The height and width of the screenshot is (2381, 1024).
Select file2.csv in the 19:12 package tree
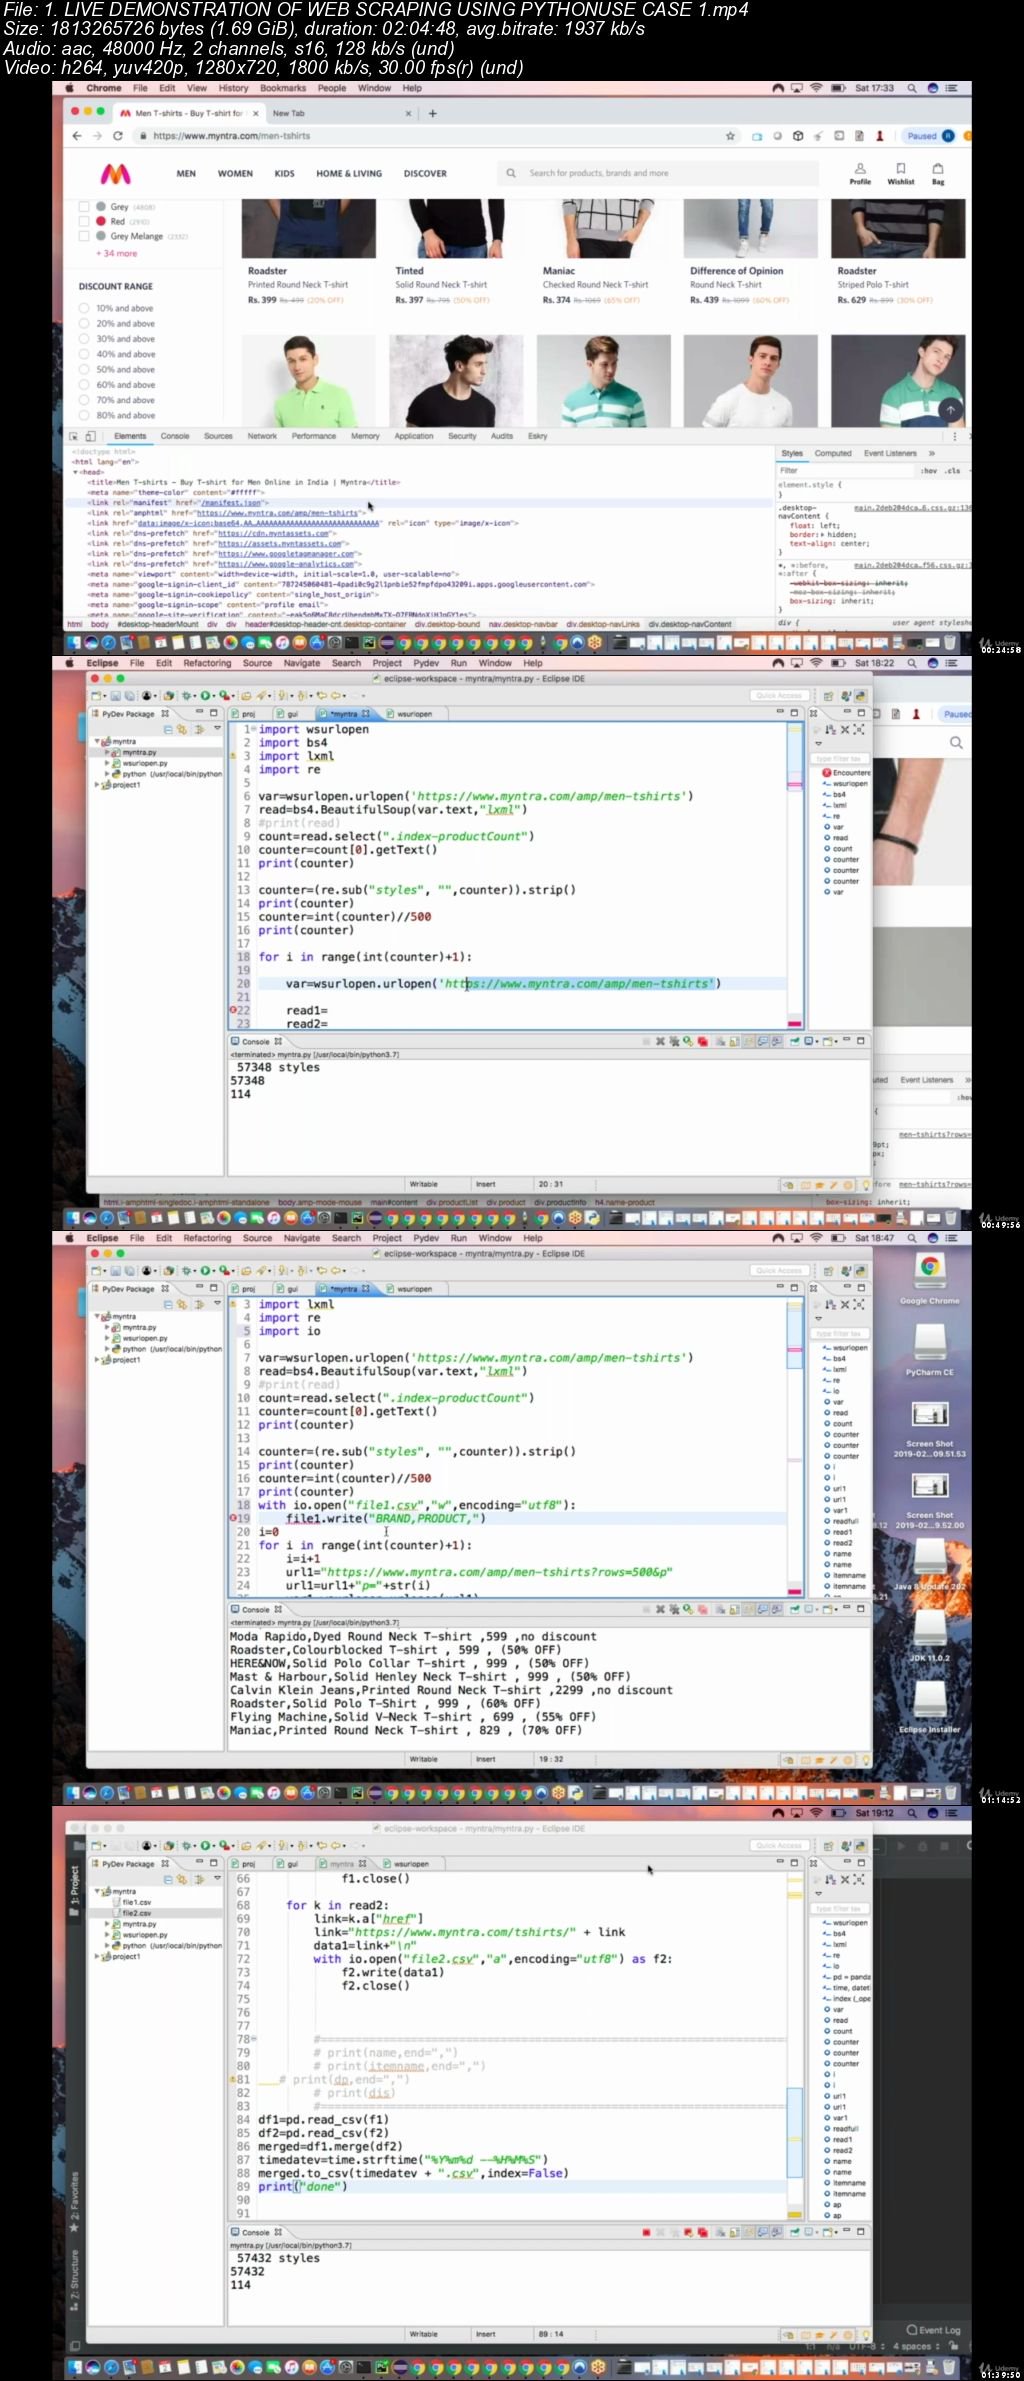pyautogui.click(x=137, y=1913)
